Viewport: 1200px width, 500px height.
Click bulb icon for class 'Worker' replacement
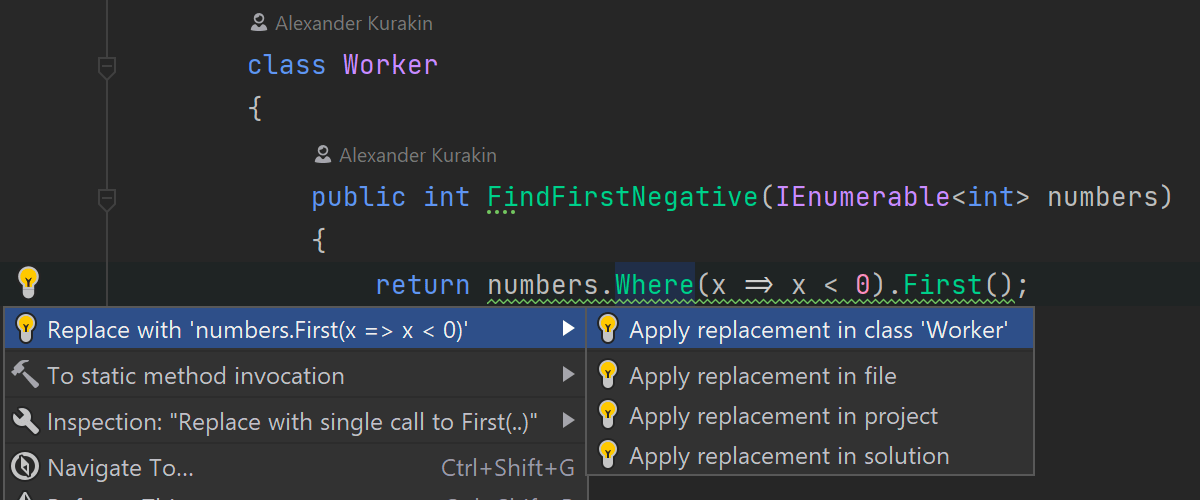point(607,329)
